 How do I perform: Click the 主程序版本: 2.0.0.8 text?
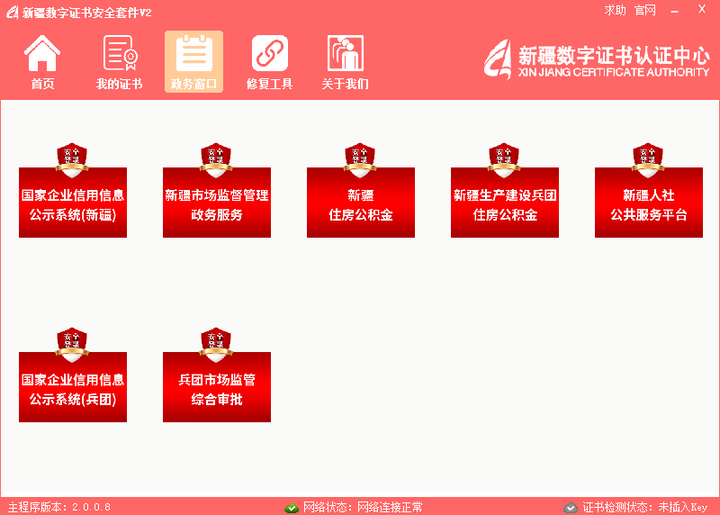(59, 507)
